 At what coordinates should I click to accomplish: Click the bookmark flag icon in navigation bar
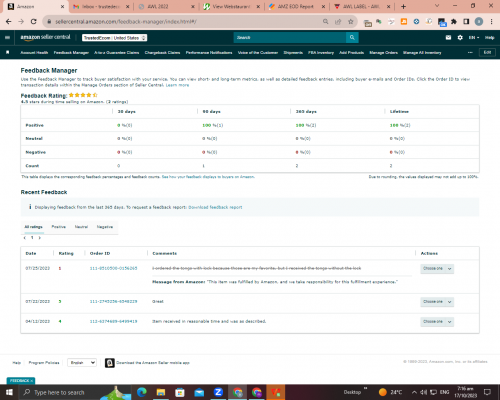point(8,52)
